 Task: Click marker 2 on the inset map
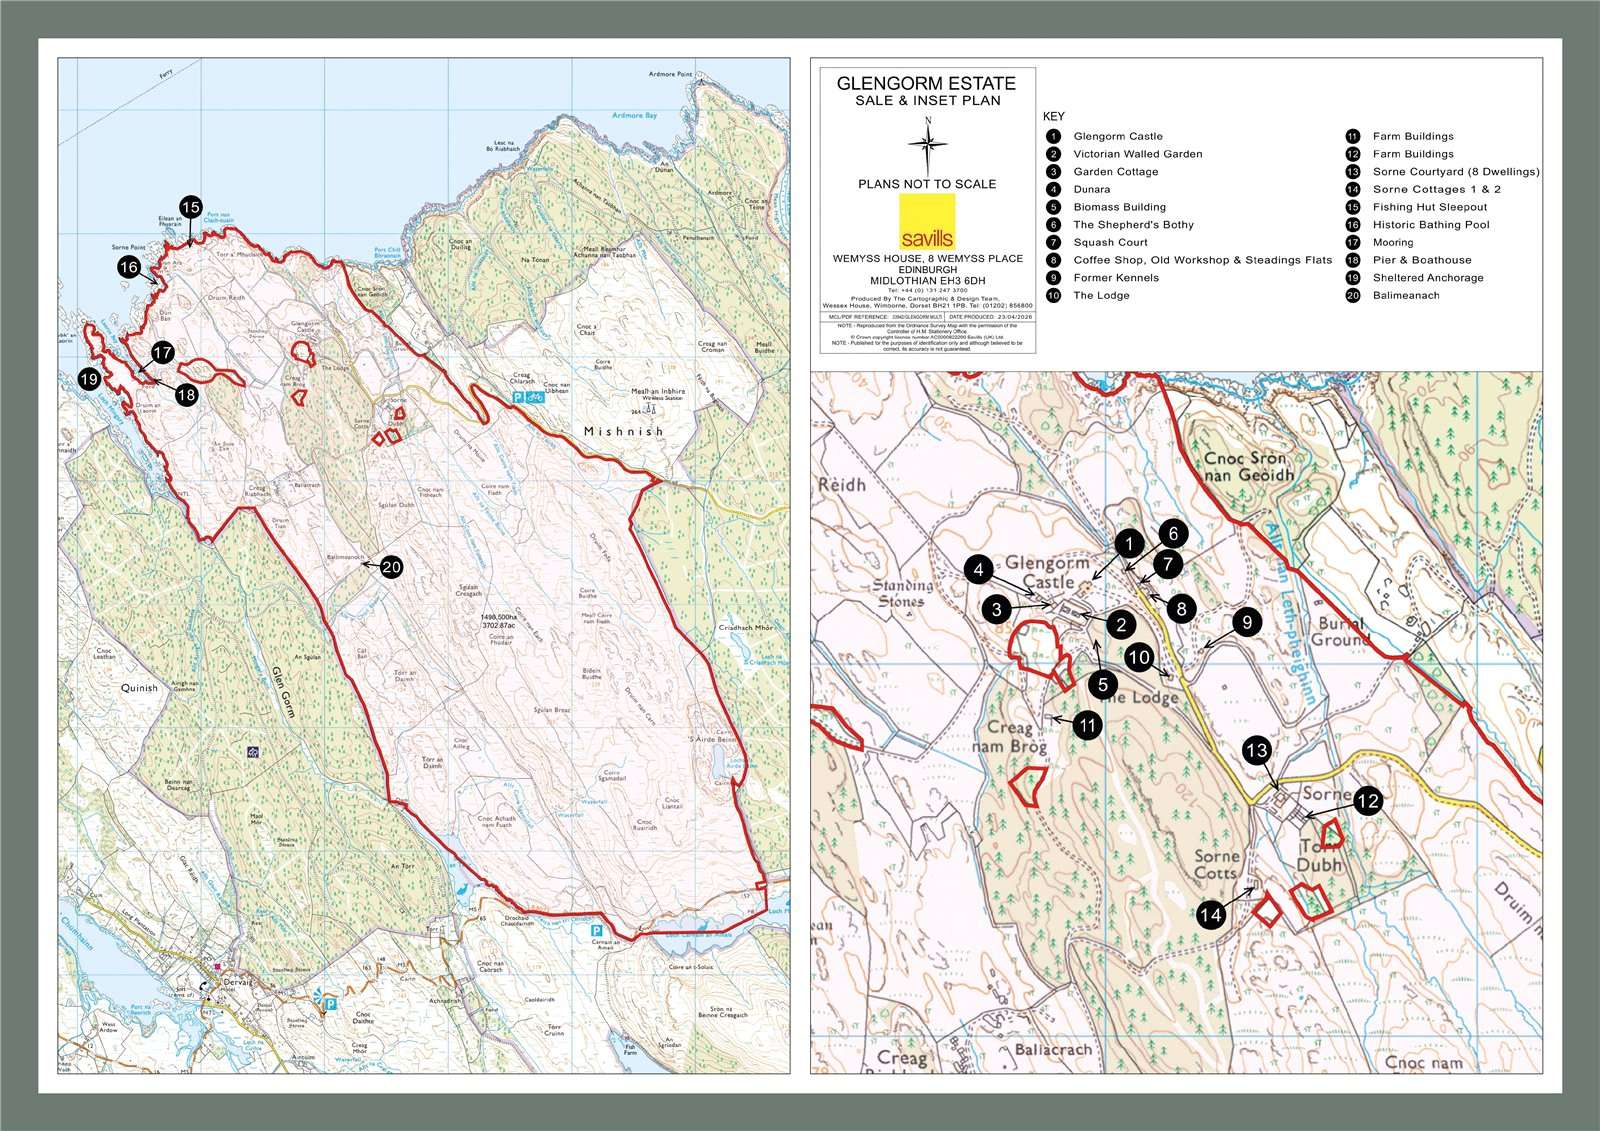tap(1121, 625)
